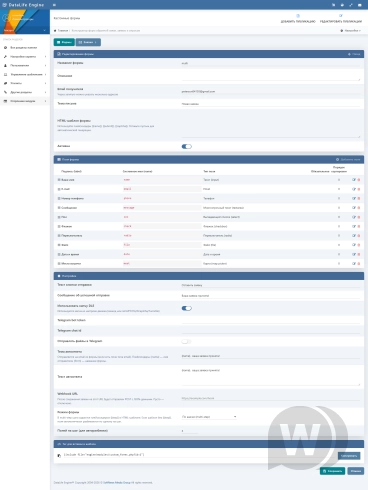Expand Утилиты in sidebar
368x490 pixels.
[x=25, y=83]
